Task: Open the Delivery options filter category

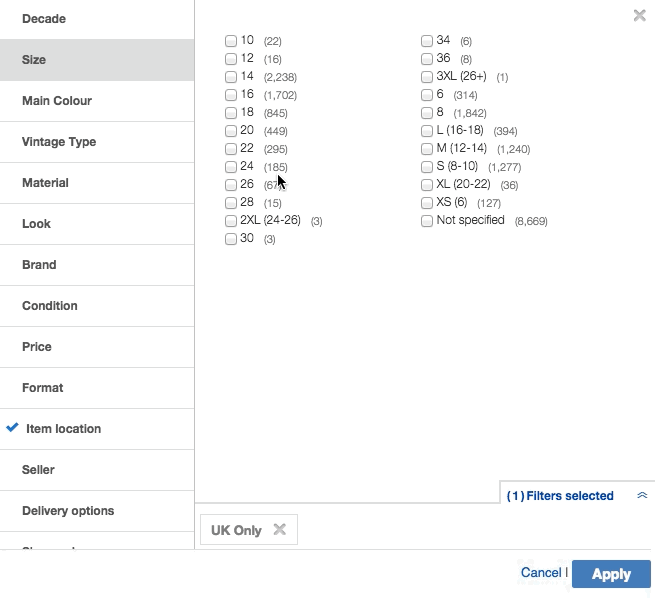Action: click(97, 510)
